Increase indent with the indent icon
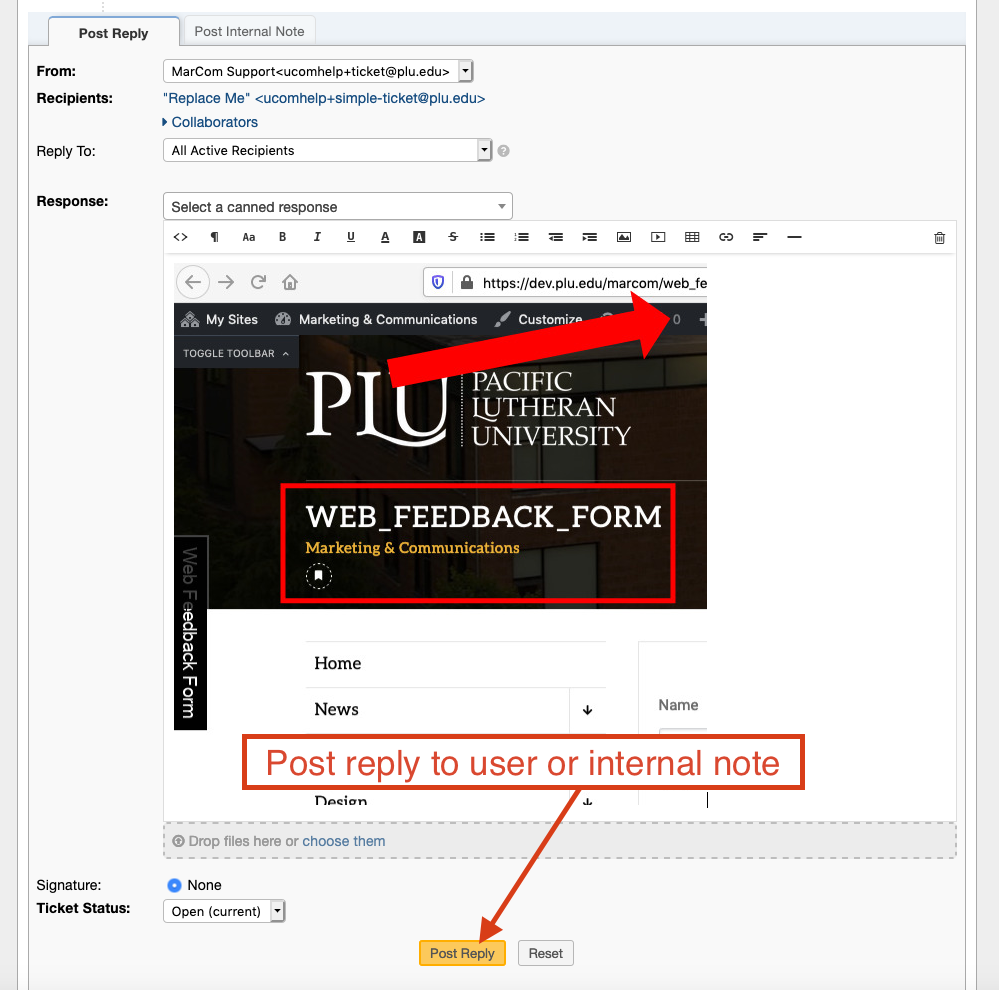Viewport: 999px width, 990px height. [589, 237]
